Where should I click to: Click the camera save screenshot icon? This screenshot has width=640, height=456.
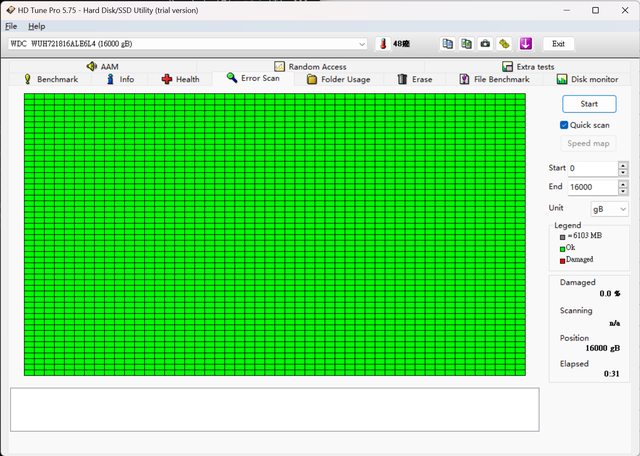pyautogui.click(x=485, y=44)
